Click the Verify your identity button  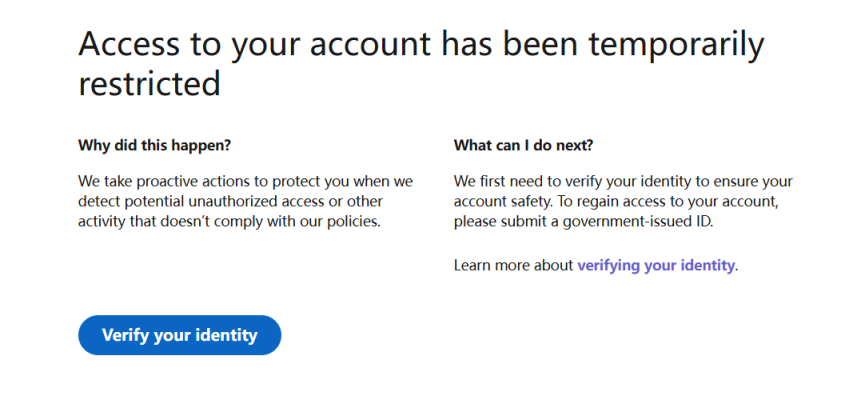click(180, 335)
